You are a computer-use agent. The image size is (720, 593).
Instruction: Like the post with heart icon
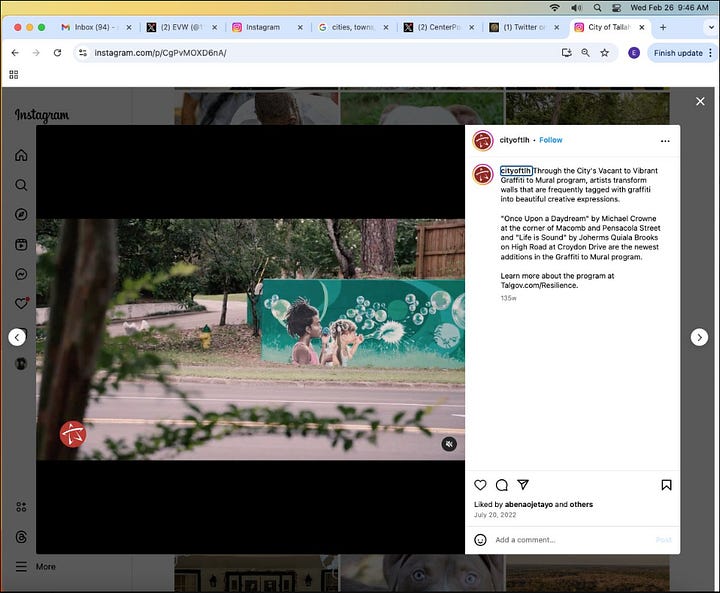click(x=480, y=485)
